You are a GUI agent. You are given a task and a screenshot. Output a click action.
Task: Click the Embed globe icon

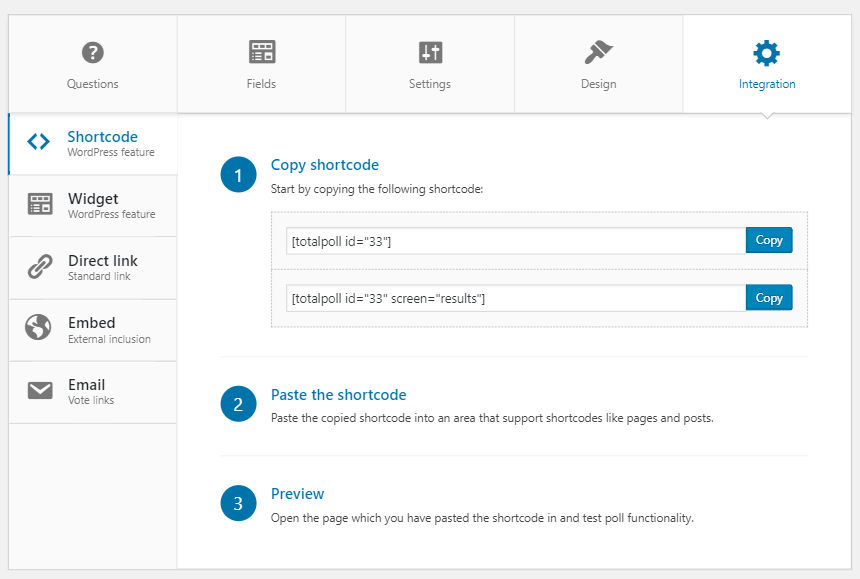point(40,329)
